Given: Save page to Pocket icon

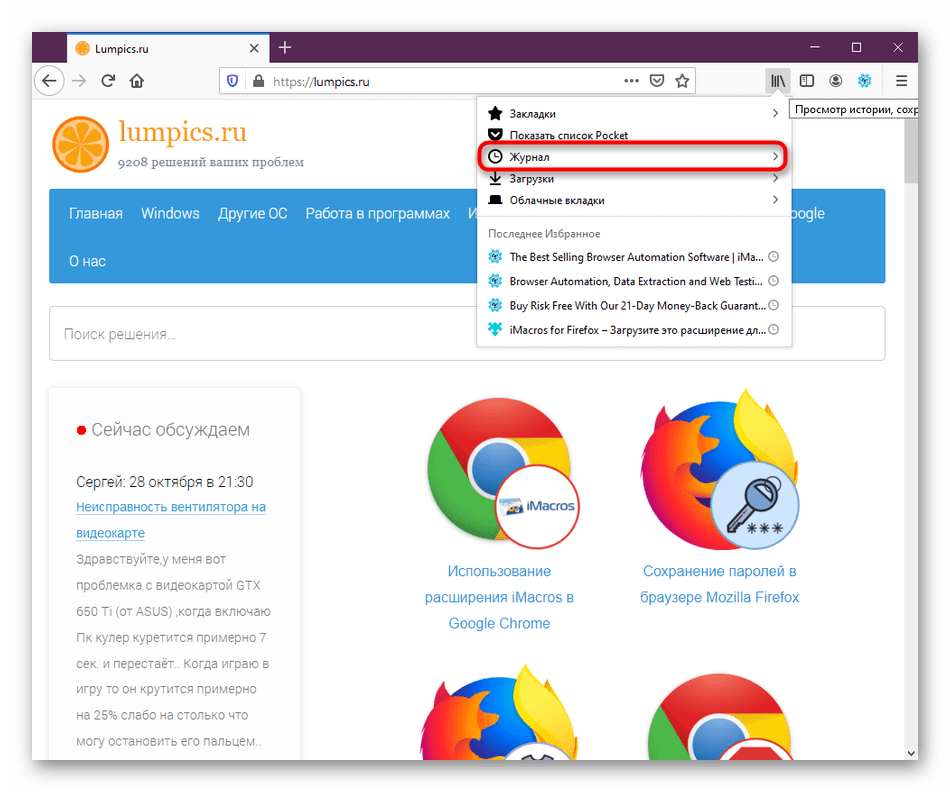Looking at the screenshot, I should pyautogui.click(x=657, y=81).
